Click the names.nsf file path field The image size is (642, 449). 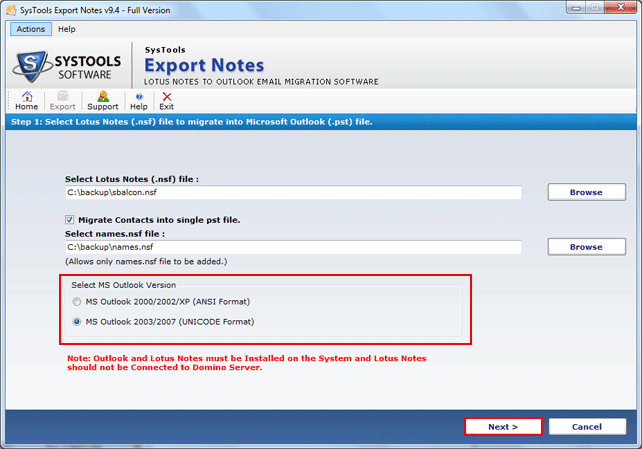click(x=293, y=247)
